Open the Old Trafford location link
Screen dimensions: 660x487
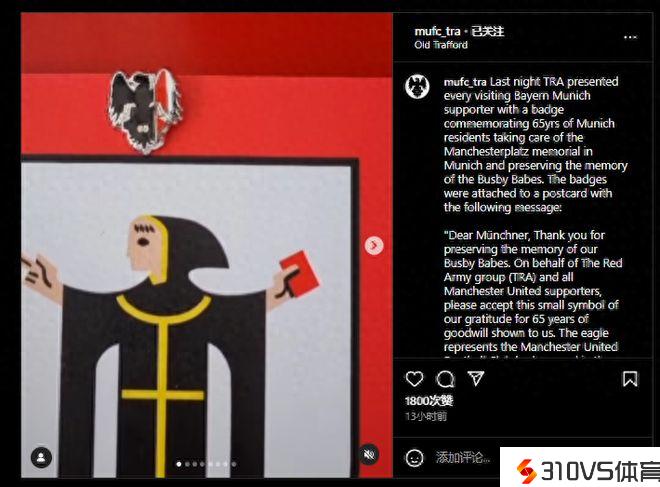[x=441, y=45]
